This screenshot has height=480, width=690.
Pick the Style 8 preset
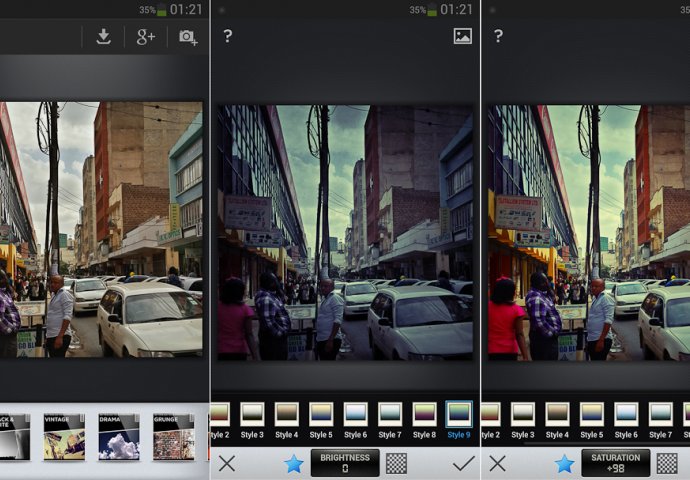[424, 415]
